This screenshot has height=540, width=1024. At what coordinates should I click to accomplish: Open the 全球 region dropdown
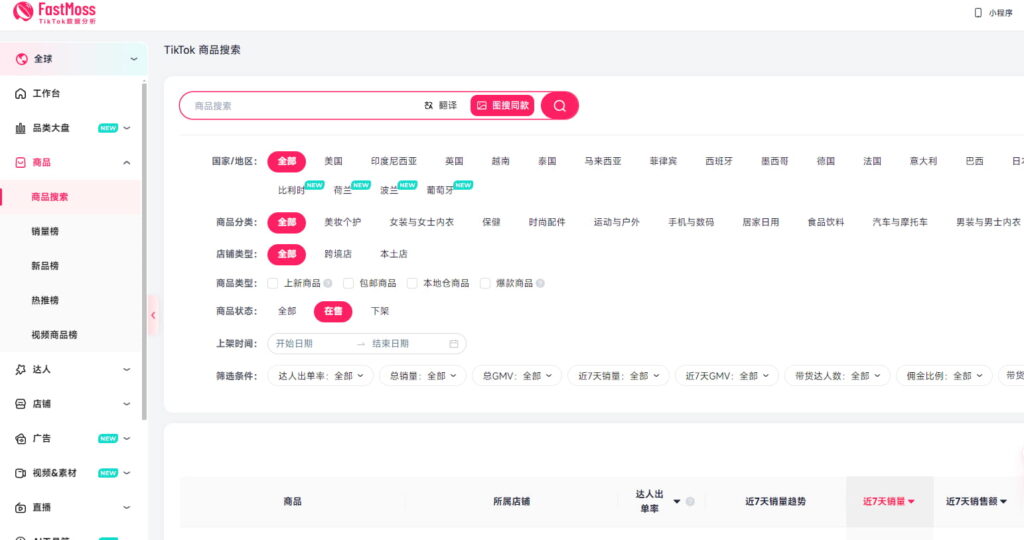pos(73,59)
